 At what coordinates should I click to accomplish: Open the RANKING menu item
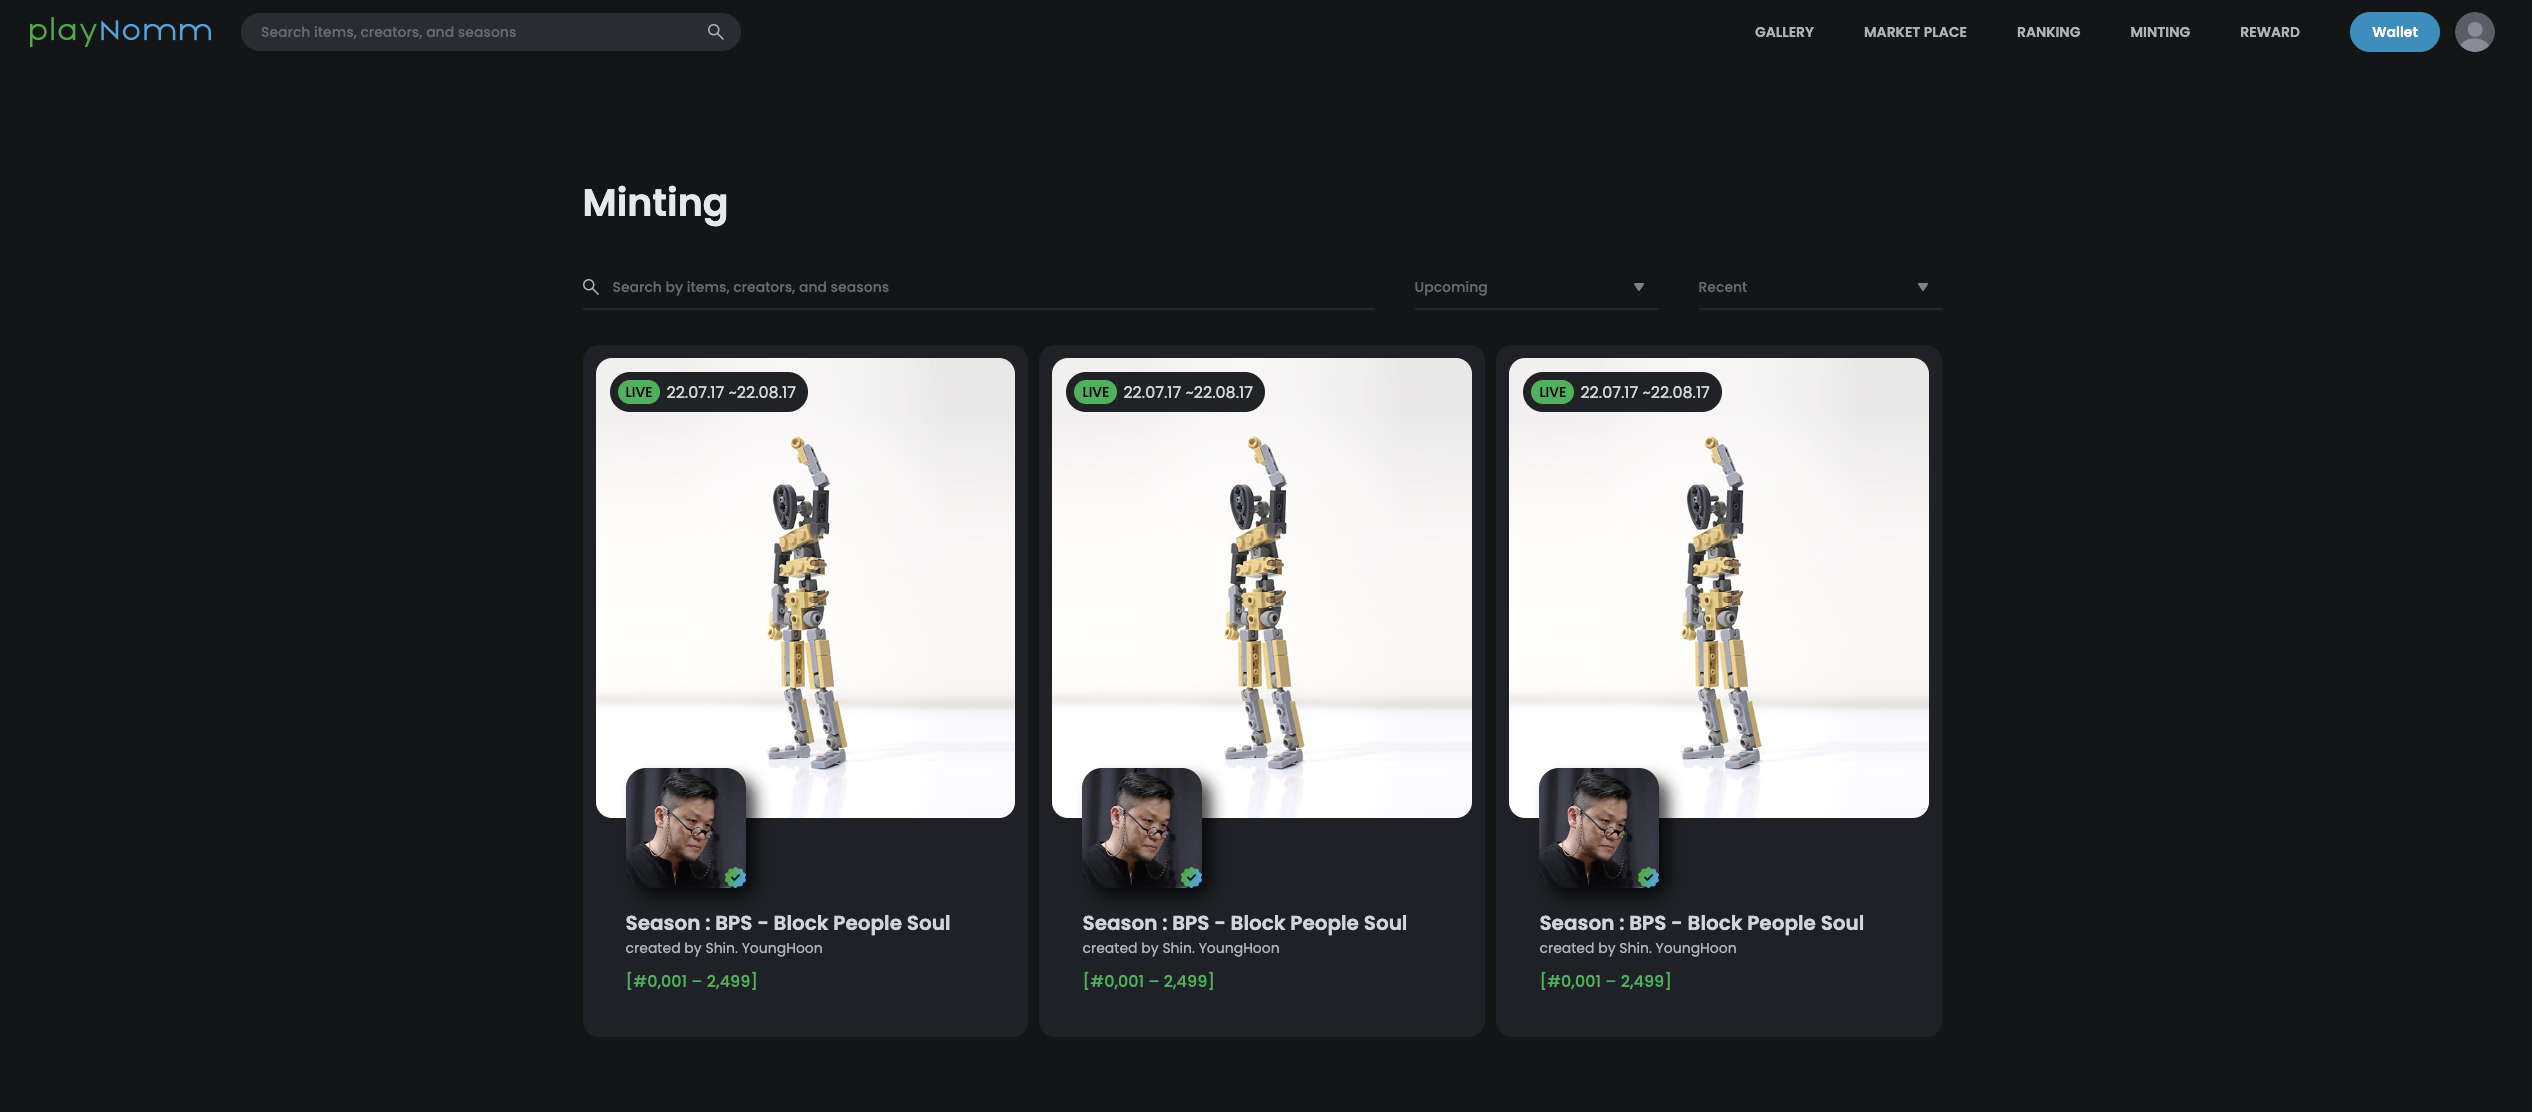[2048, 32]
